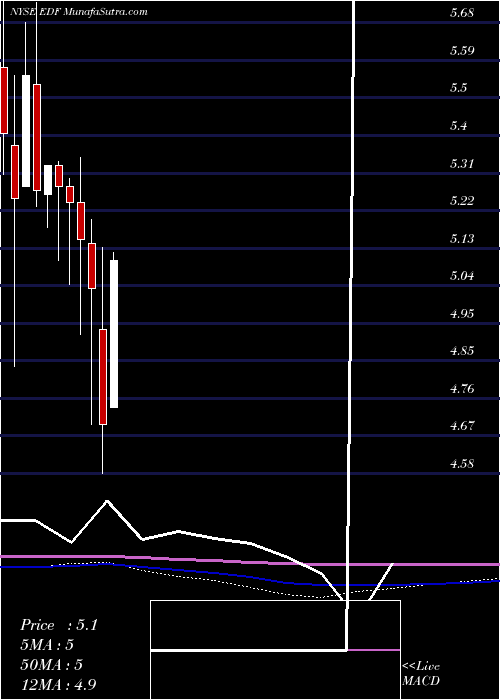
Task: Click the 5.4 price axis label
Action: [x=458, y=125]
